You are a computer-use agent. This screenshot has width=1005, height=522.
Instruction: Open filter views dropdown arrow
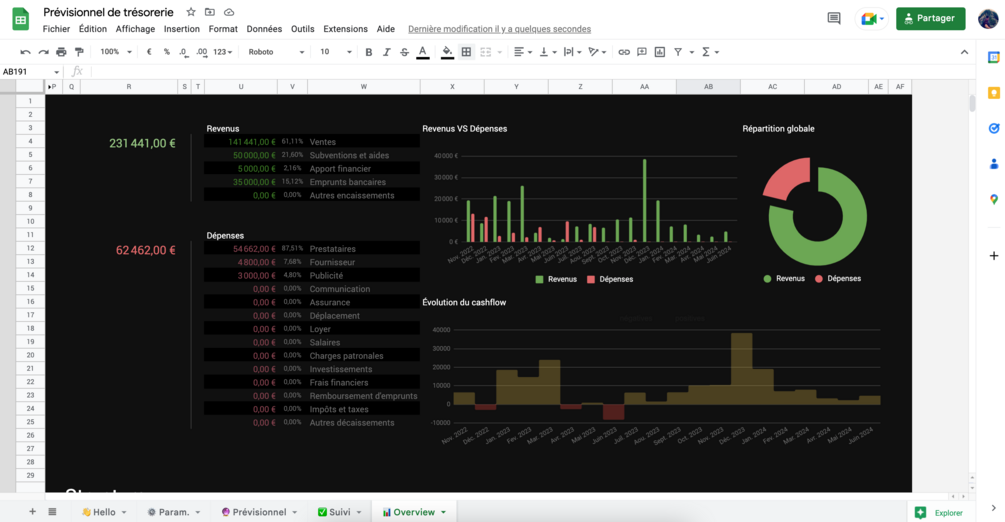coord(692,52)
